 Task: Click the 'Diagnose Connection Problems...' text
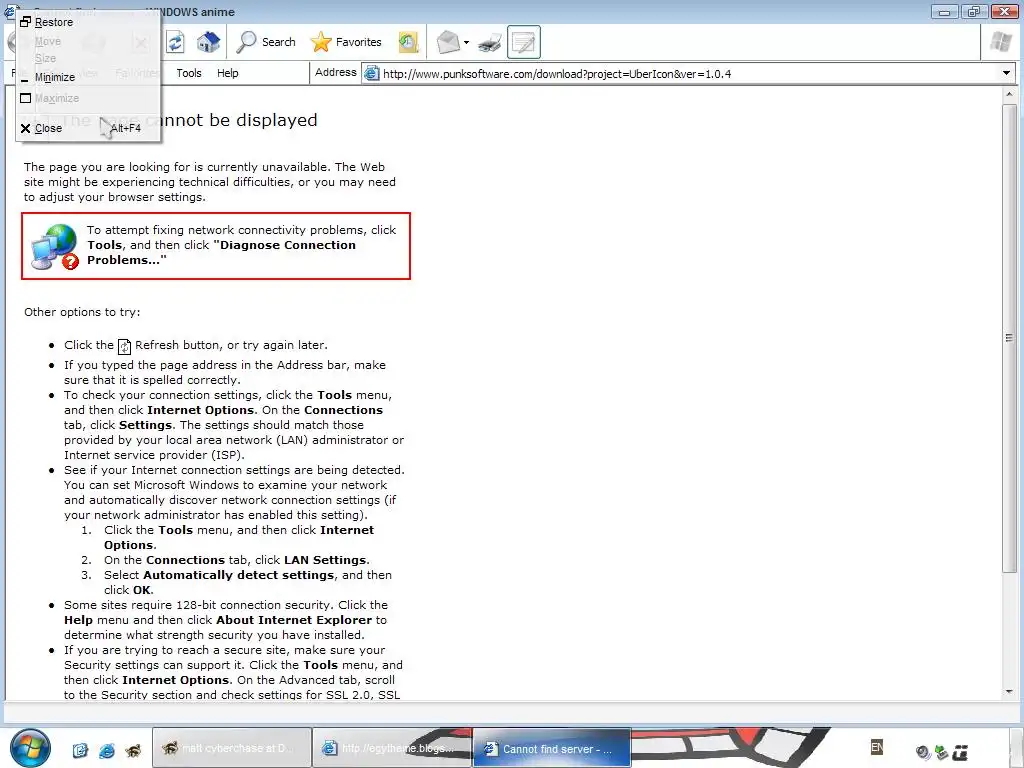[x=221, y=253]
